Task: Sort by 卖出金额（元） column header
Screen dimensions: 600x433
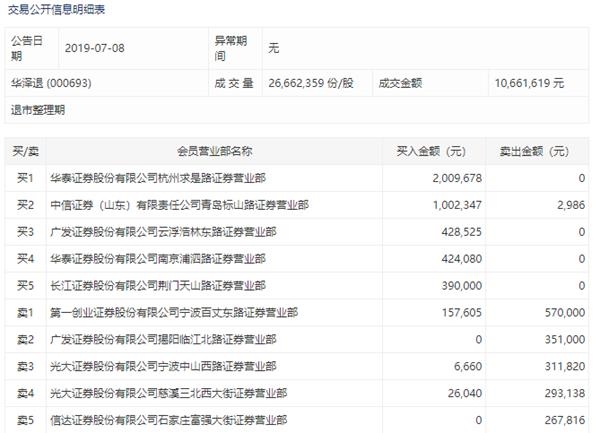Action: click(535, 151)
